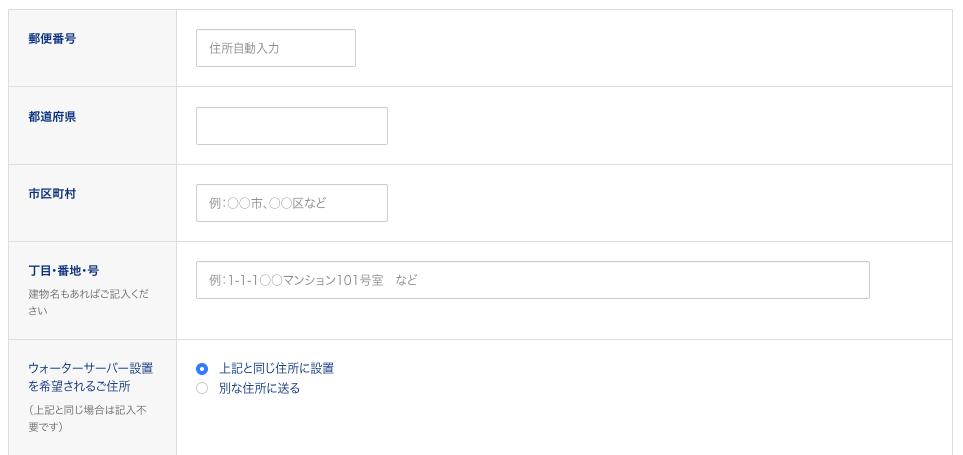This screenshot has height=455, width=963.
Task: Focus the 丁目・番地・号 street address field
Action: pos(532,280)
